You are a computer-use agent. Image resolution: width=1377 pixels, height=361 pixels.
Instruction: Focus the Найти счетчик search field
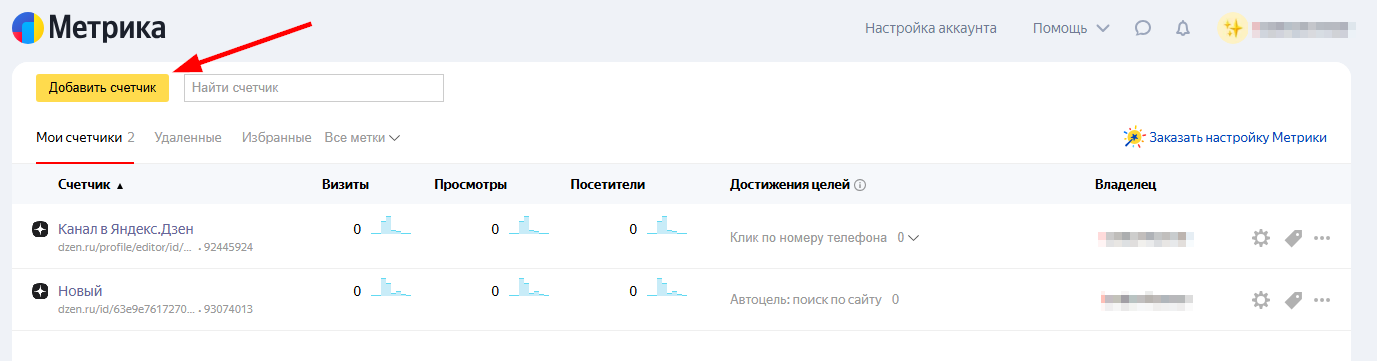coord(314,88)
